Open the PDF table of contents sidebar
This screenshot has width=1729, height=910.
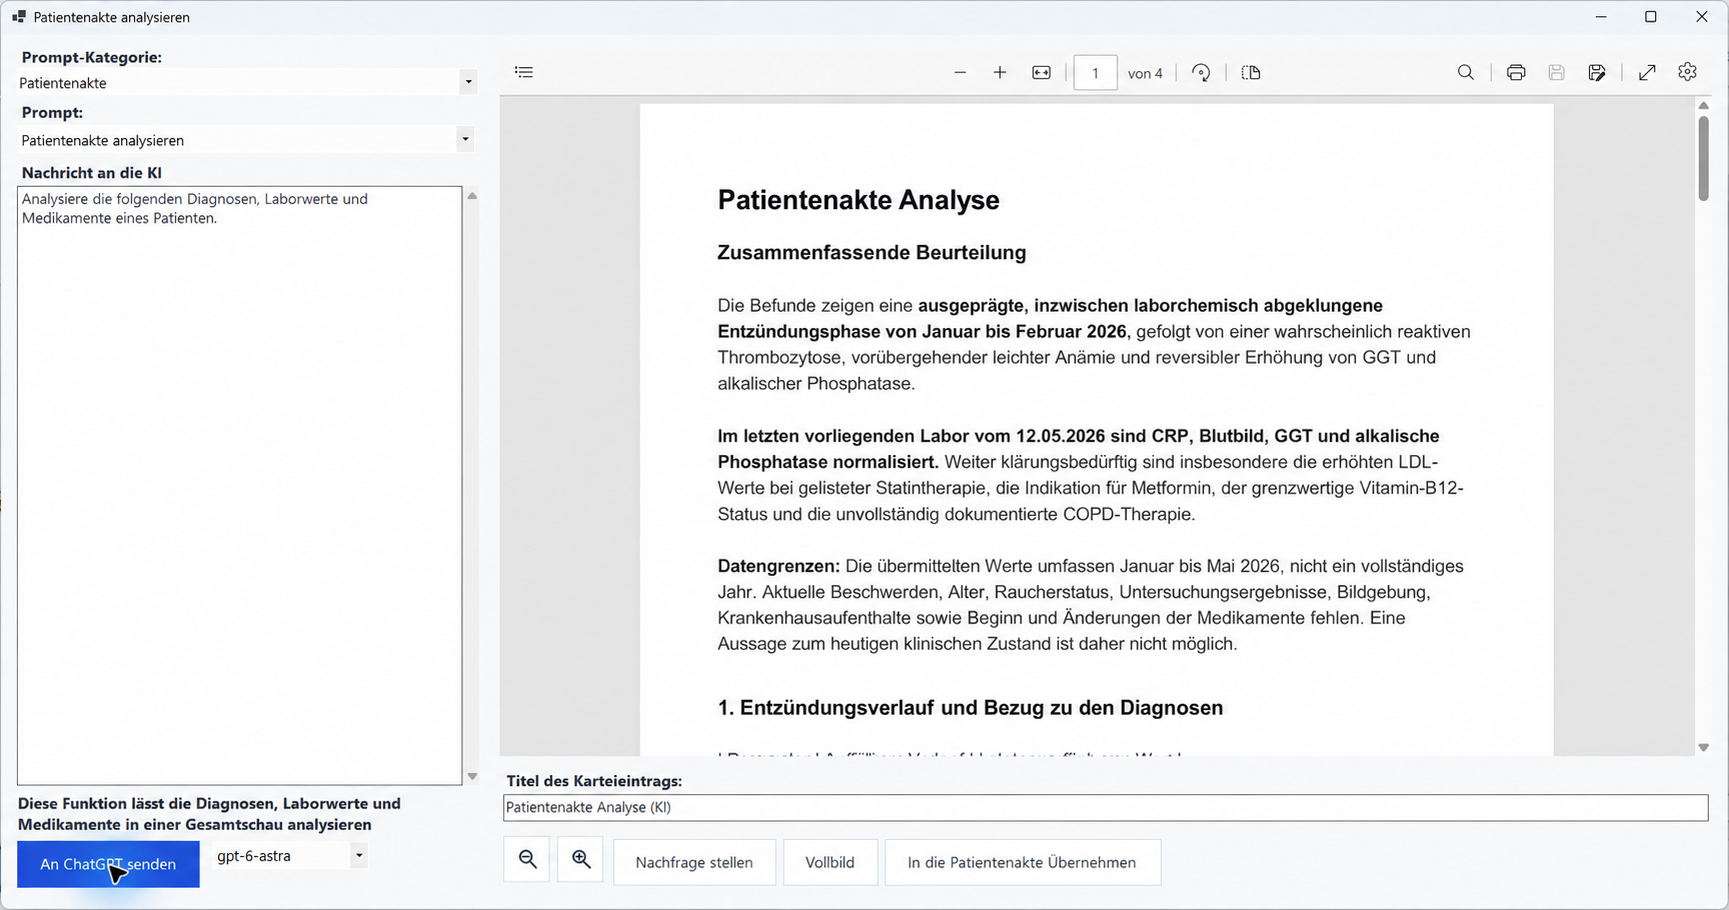[x=524, y=72]
